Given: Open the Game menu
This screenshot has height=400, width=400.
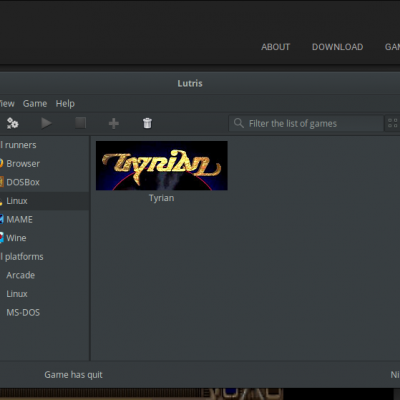Looking at the screenshot, I should click(x=35, y=104).
